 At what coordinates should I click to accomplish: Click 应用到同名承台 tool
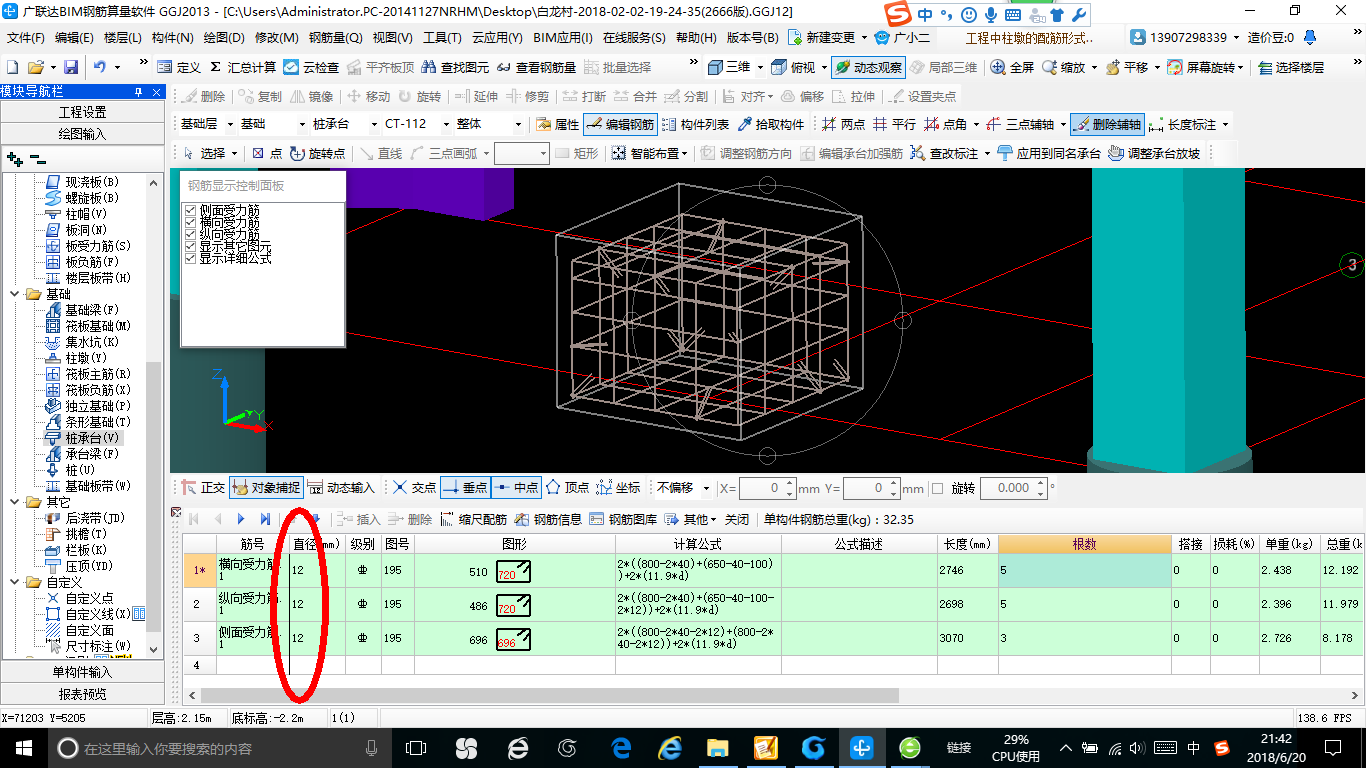coord(1050,153)
